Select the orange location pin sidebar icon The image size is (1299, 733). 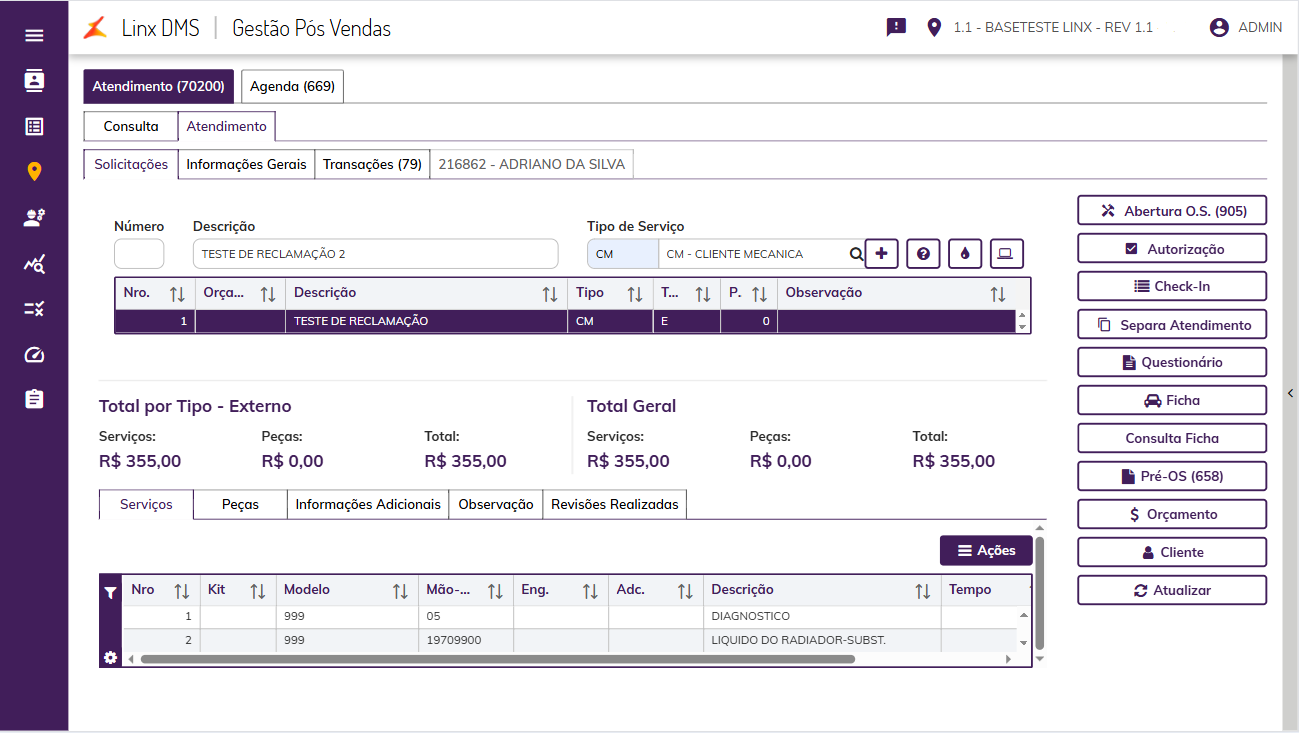(34, 172)
